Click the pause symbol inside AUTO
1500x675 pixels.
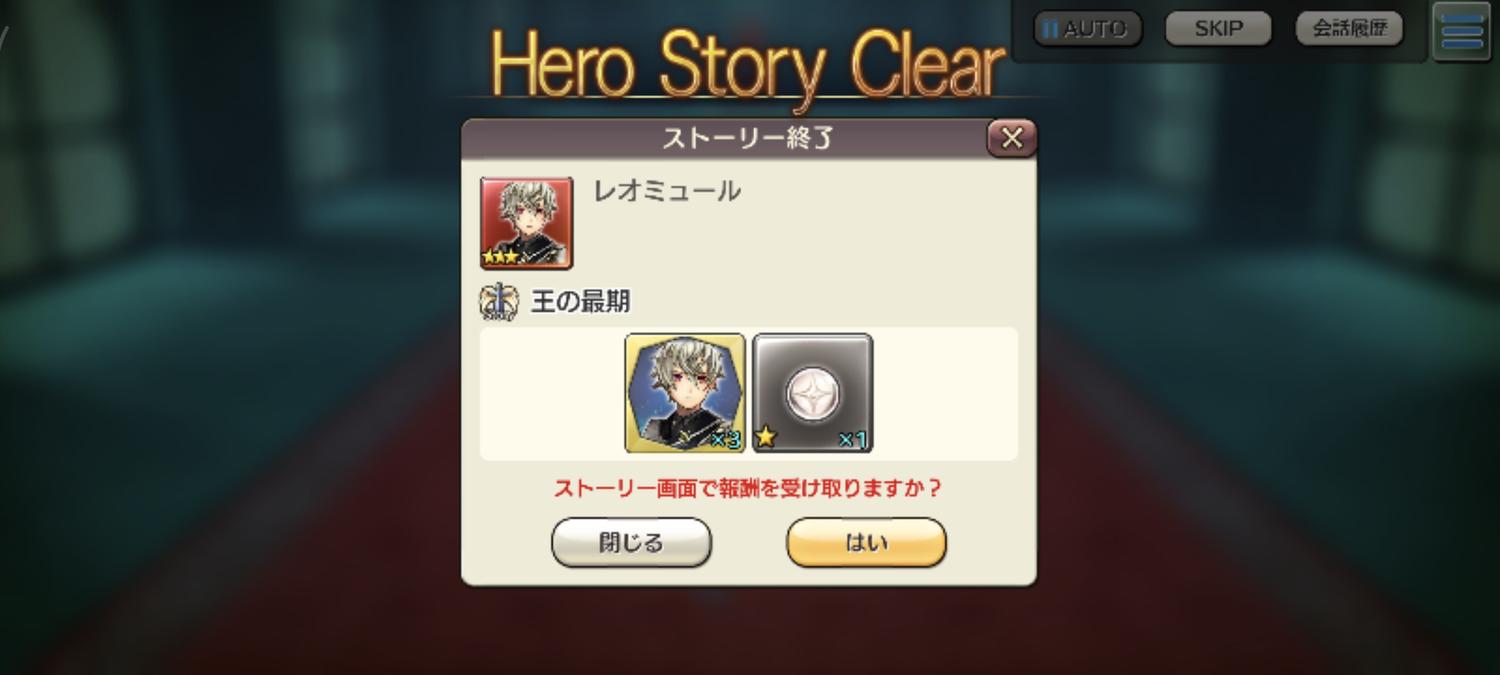(x=1050, y=29)
